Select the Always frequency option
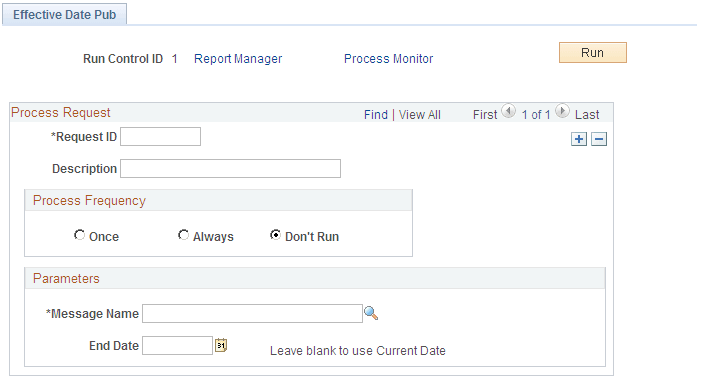 [x=183, y=235]
